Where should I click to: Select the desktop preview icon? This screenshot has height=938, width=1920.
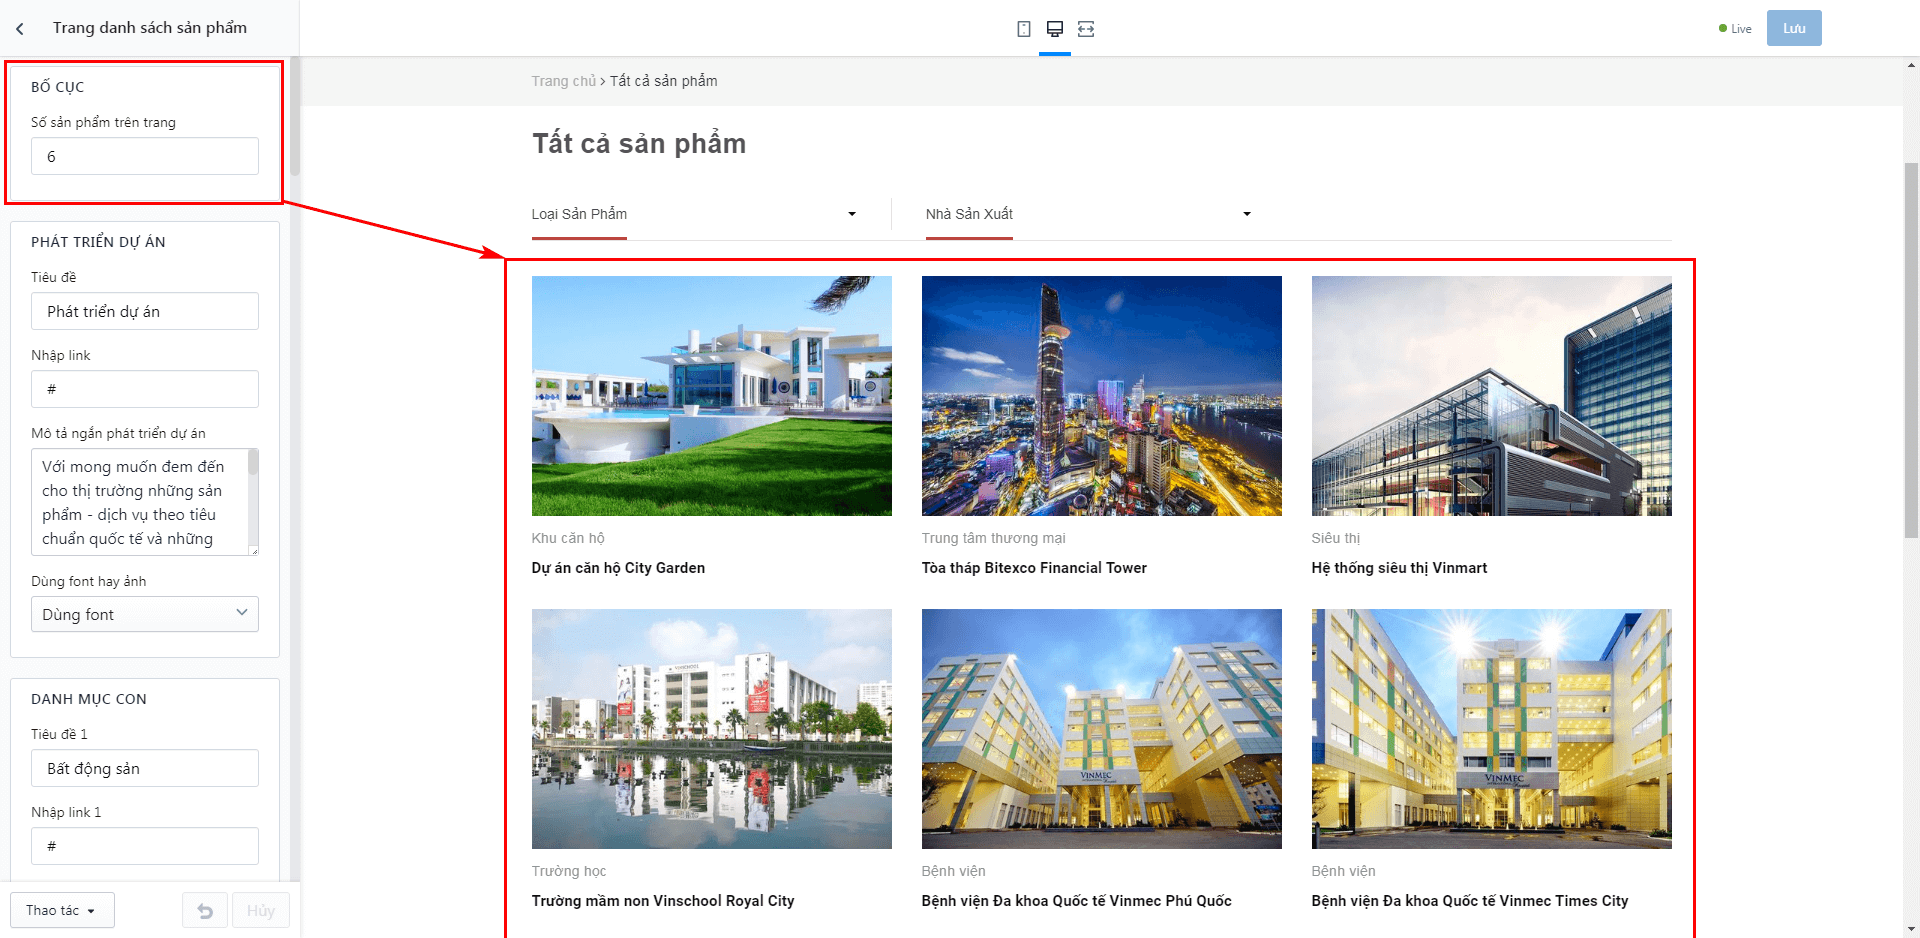point(1055,29)
